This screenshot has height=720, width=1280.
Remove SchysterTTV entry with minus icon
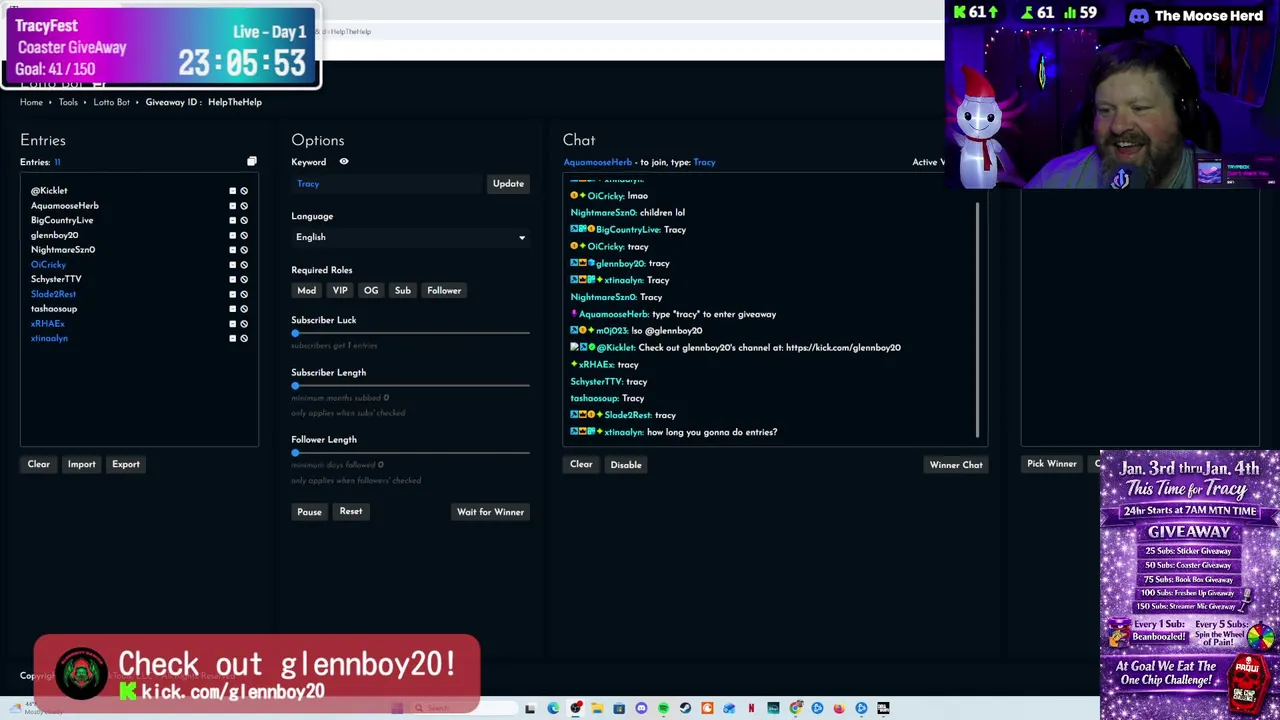tap(233, 279)
